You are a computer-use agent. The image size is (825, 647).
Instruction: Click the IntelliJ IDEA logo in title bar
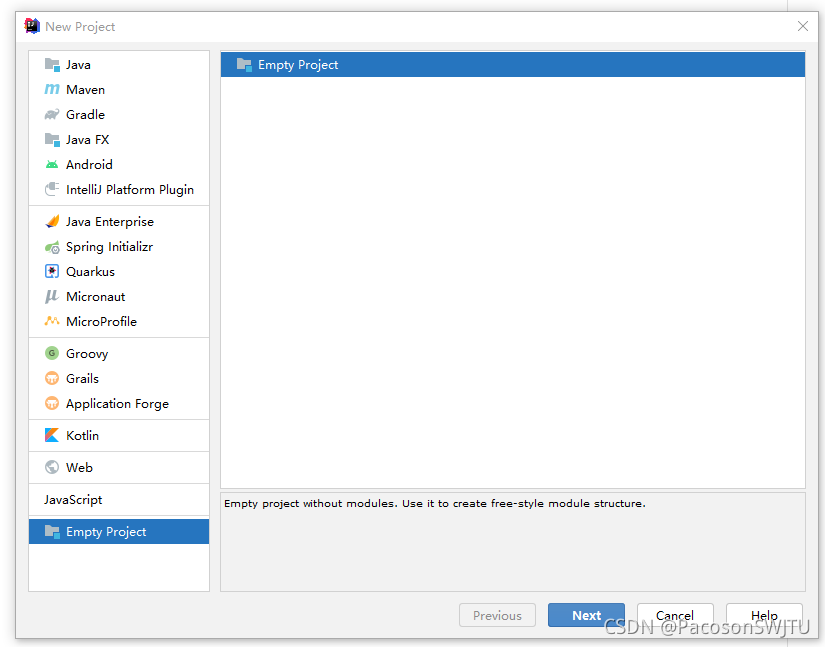coord(32,26)
